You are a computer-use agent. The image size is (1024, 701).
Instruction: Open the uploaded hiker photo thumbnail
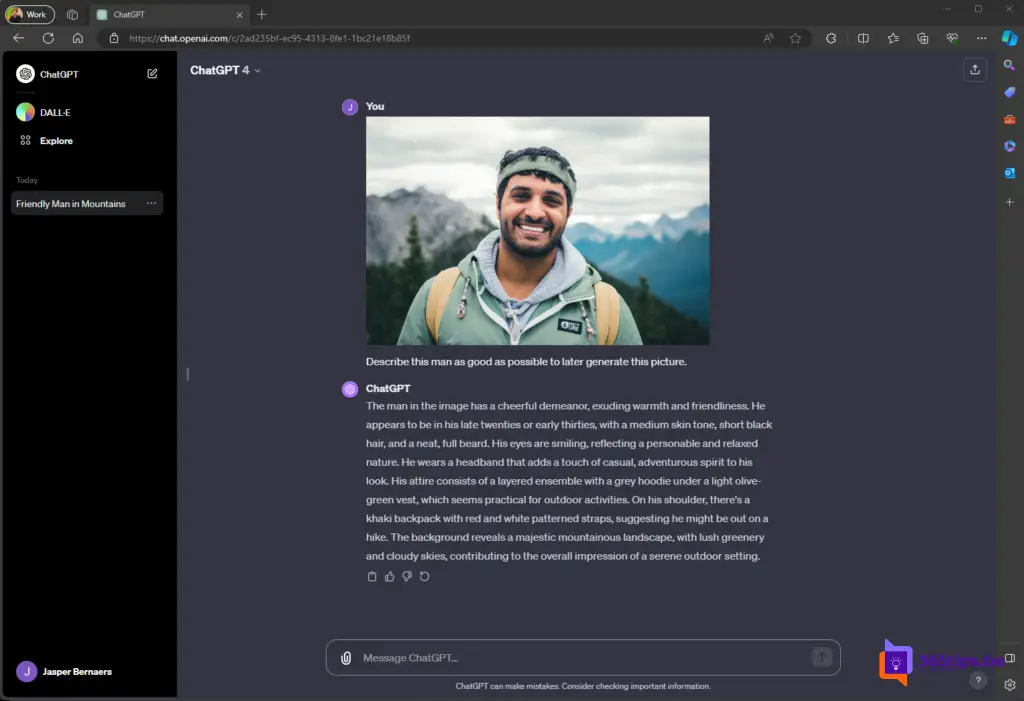point(537,231)
